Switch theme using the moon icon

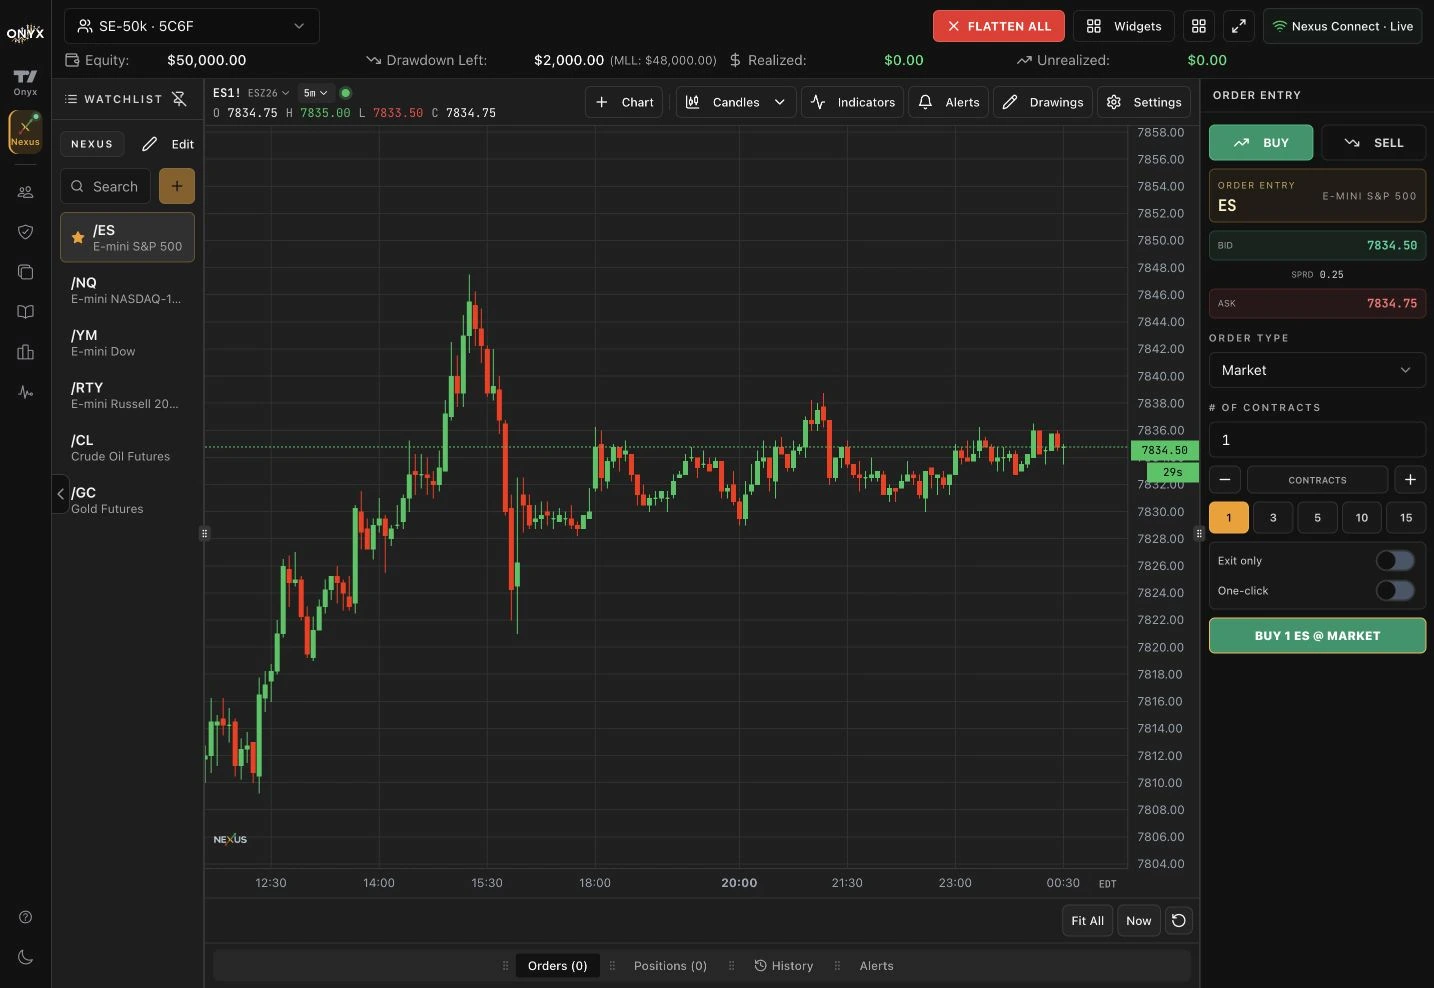tap(26, 957)
